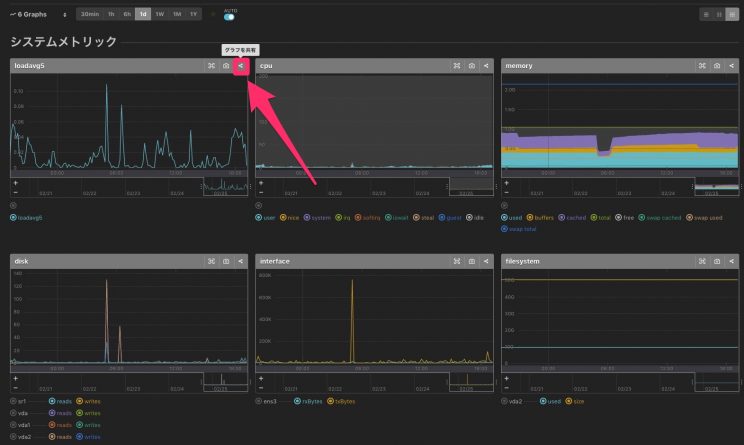Click the share icon on disk graph
This screenshot has height=445, width=744.
(x=240, y=261)
